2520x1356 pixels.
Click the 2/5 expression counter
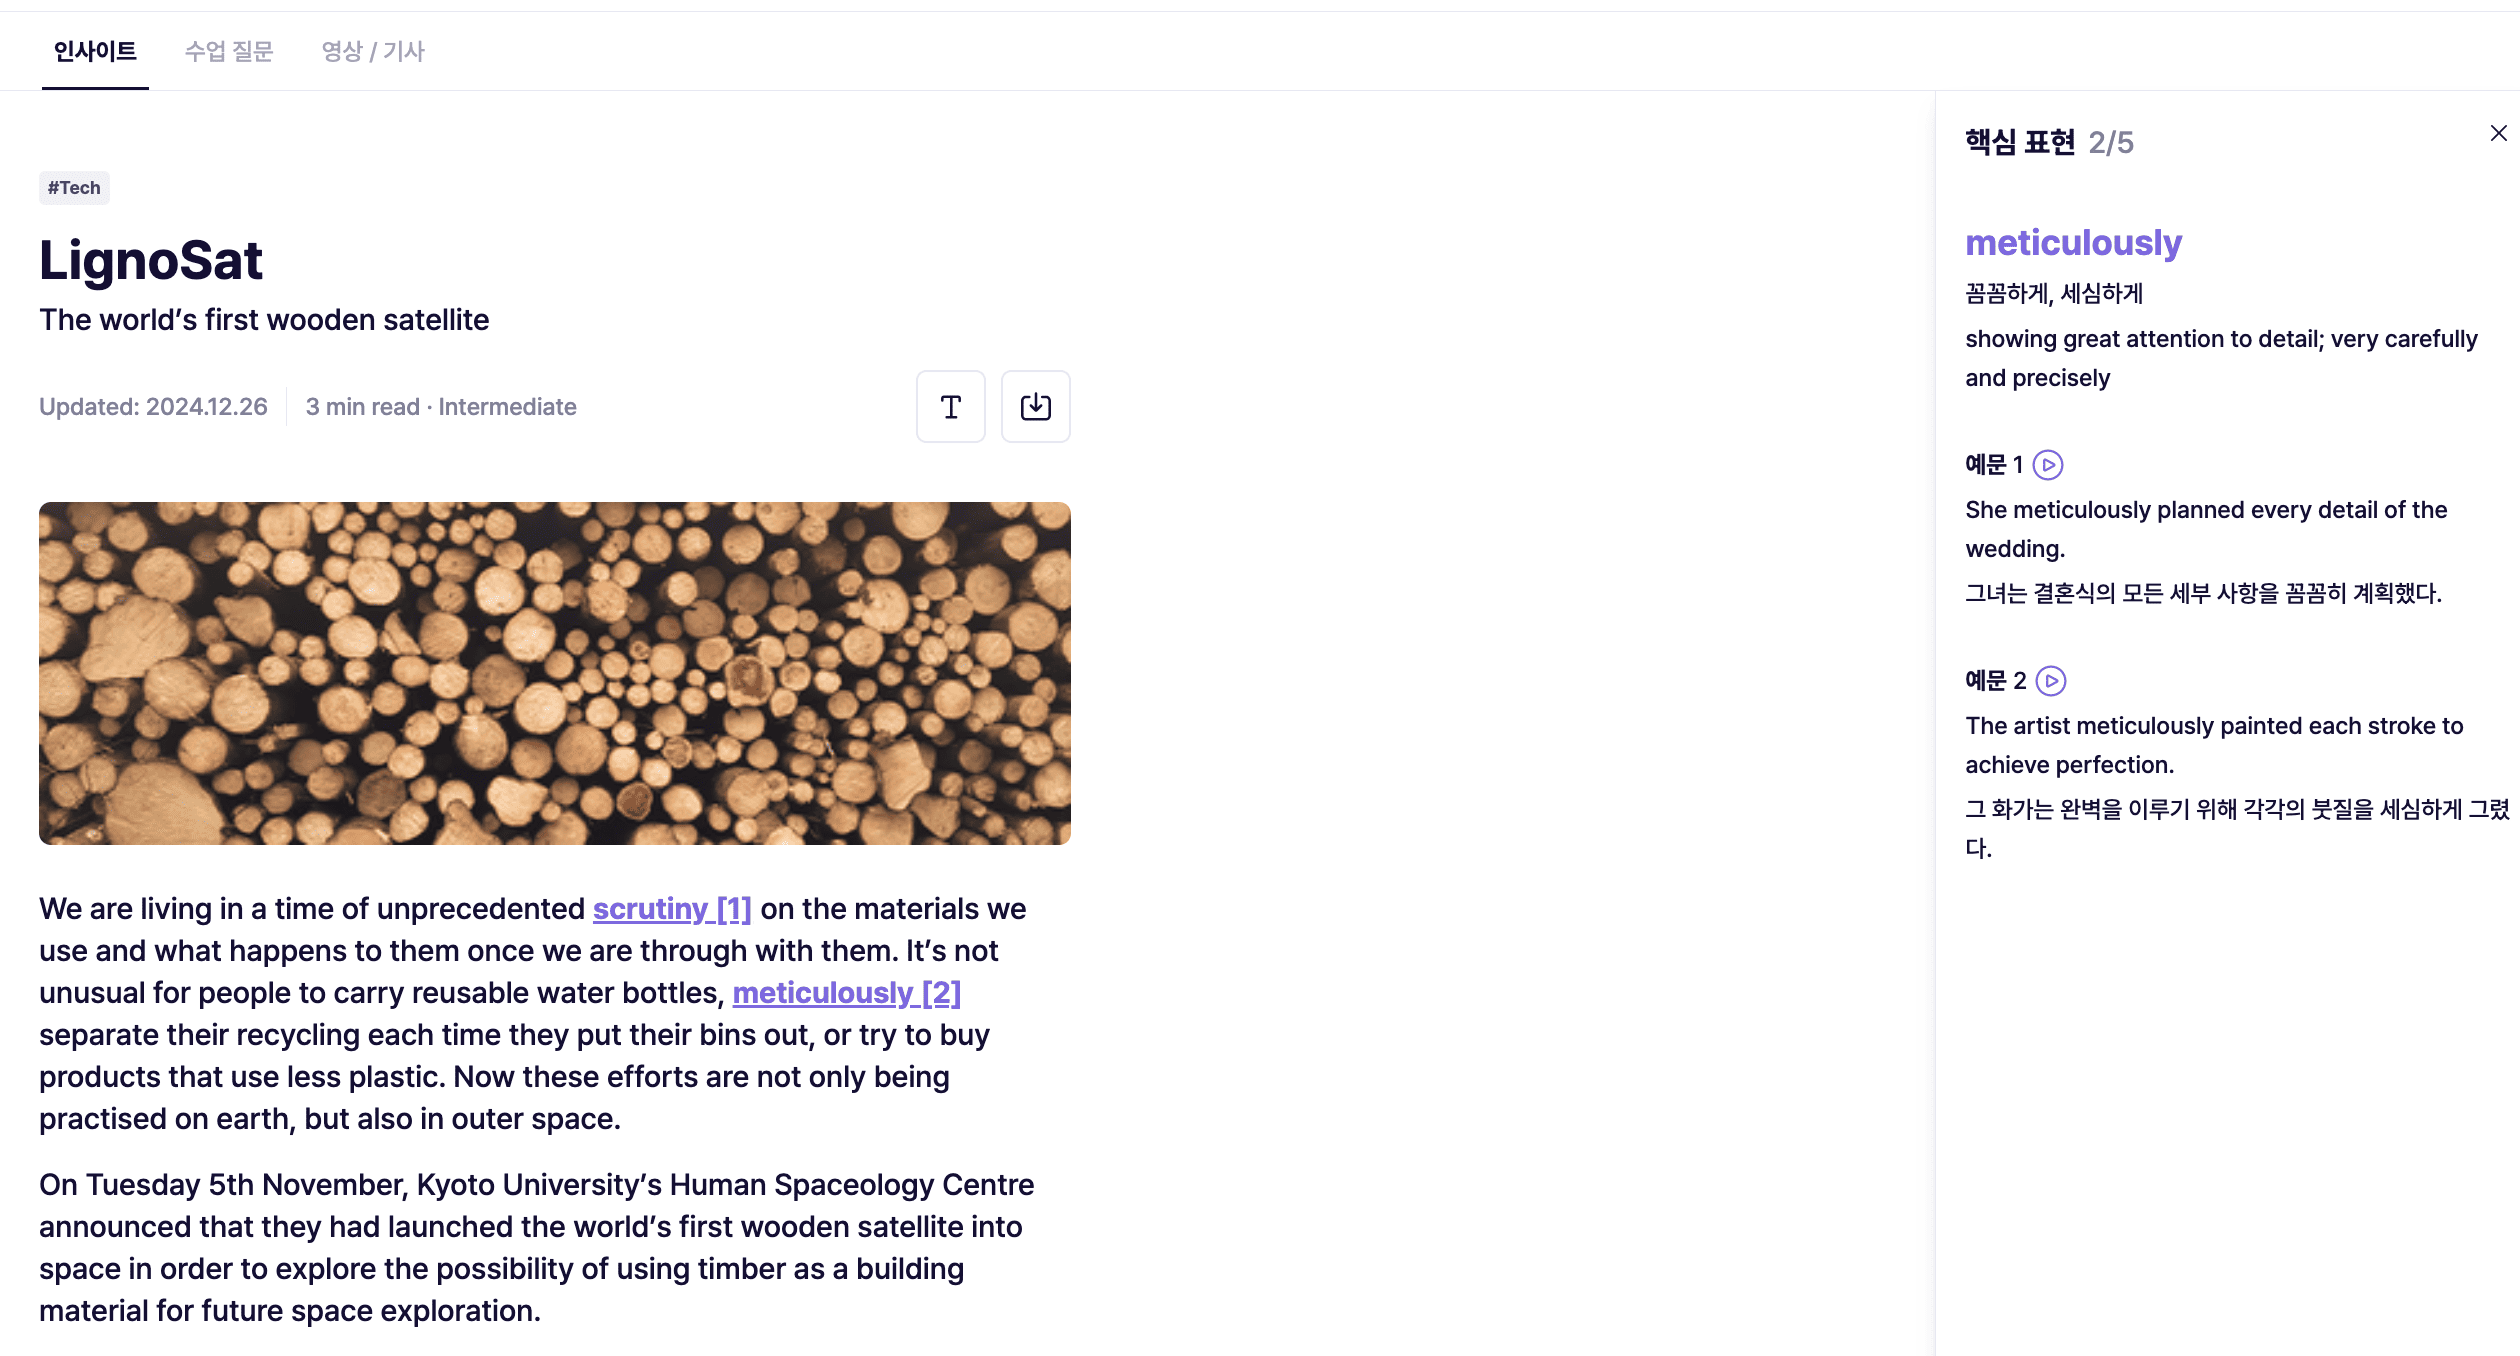[2111, 143]
